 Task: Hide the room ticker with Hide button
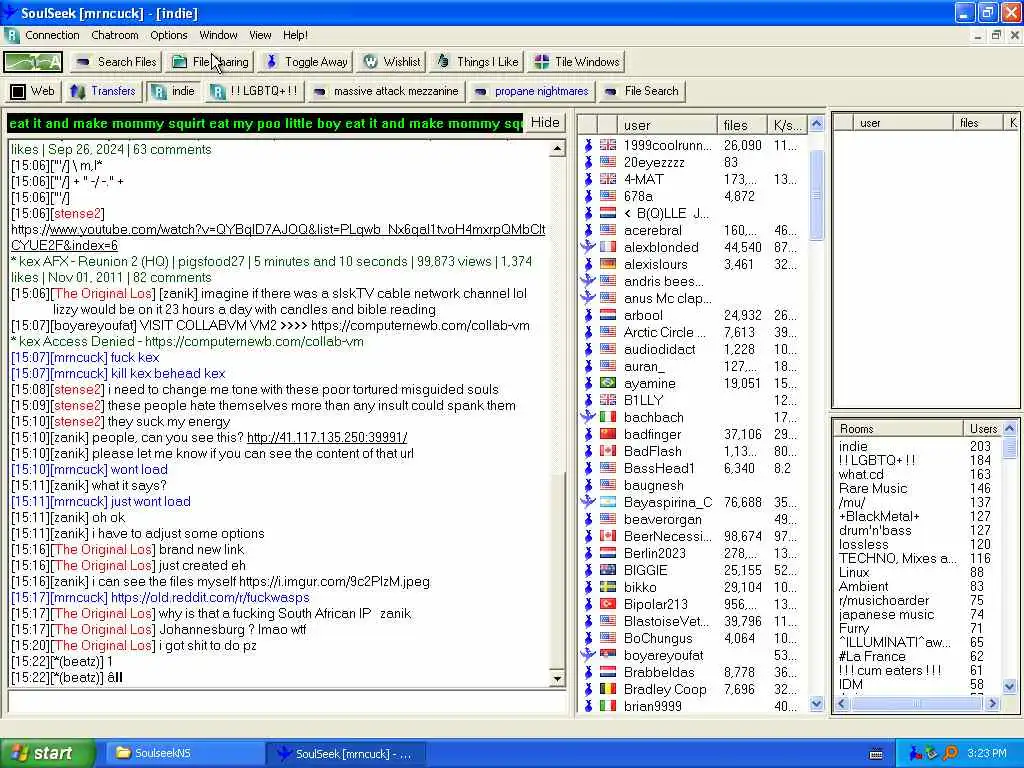pos(545,123)
